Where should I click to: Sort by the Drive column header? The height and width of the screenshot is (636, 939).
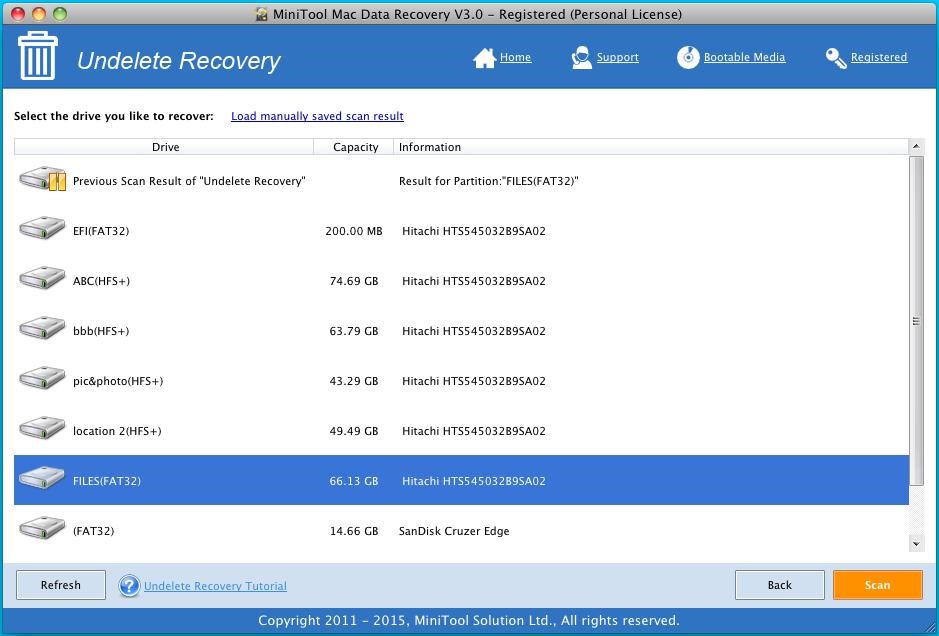pyautogui.click(x=165, y=147)
